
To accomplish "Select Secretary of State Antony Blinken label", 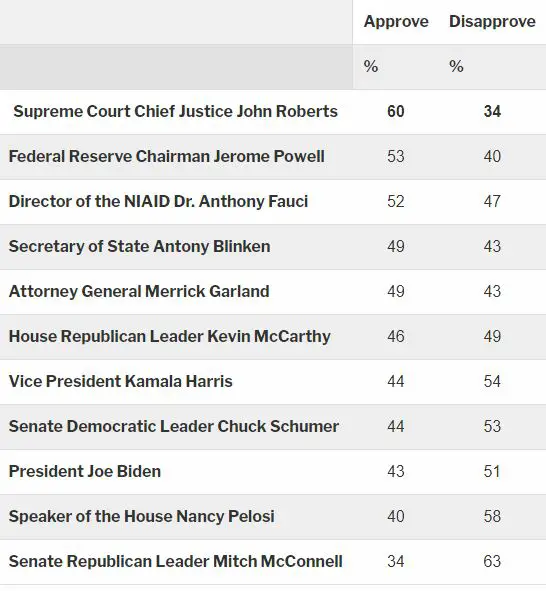I will 139,247.
